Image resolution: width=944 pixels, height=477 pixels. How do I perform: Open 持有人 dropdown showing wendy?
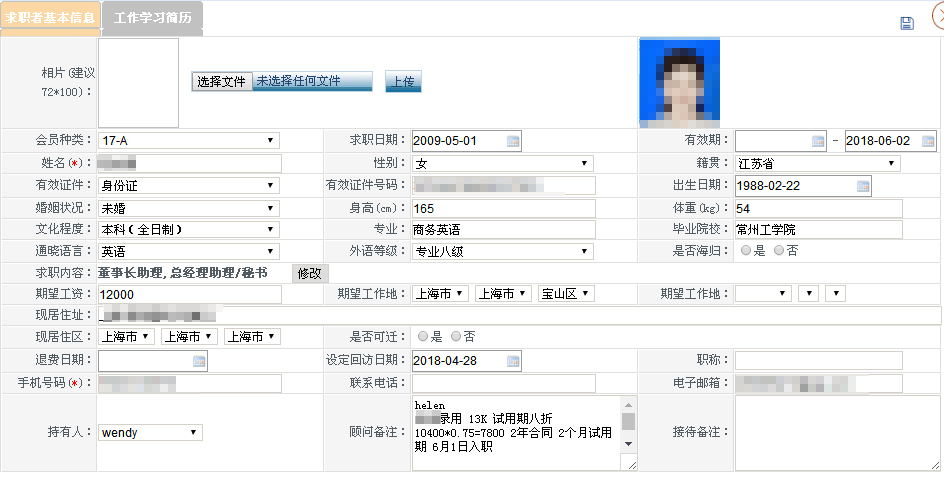click(151, 432)
